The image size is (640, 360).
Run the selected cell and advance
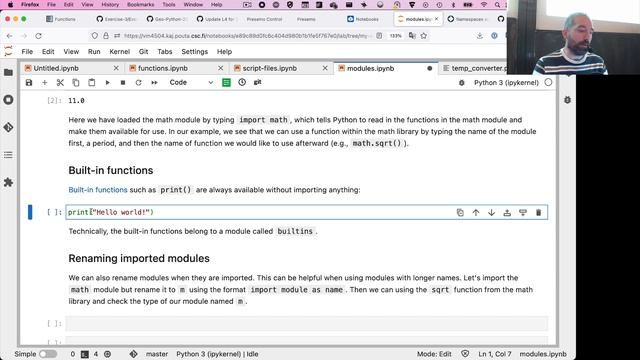pyautogui.click(x=107, y=82)
